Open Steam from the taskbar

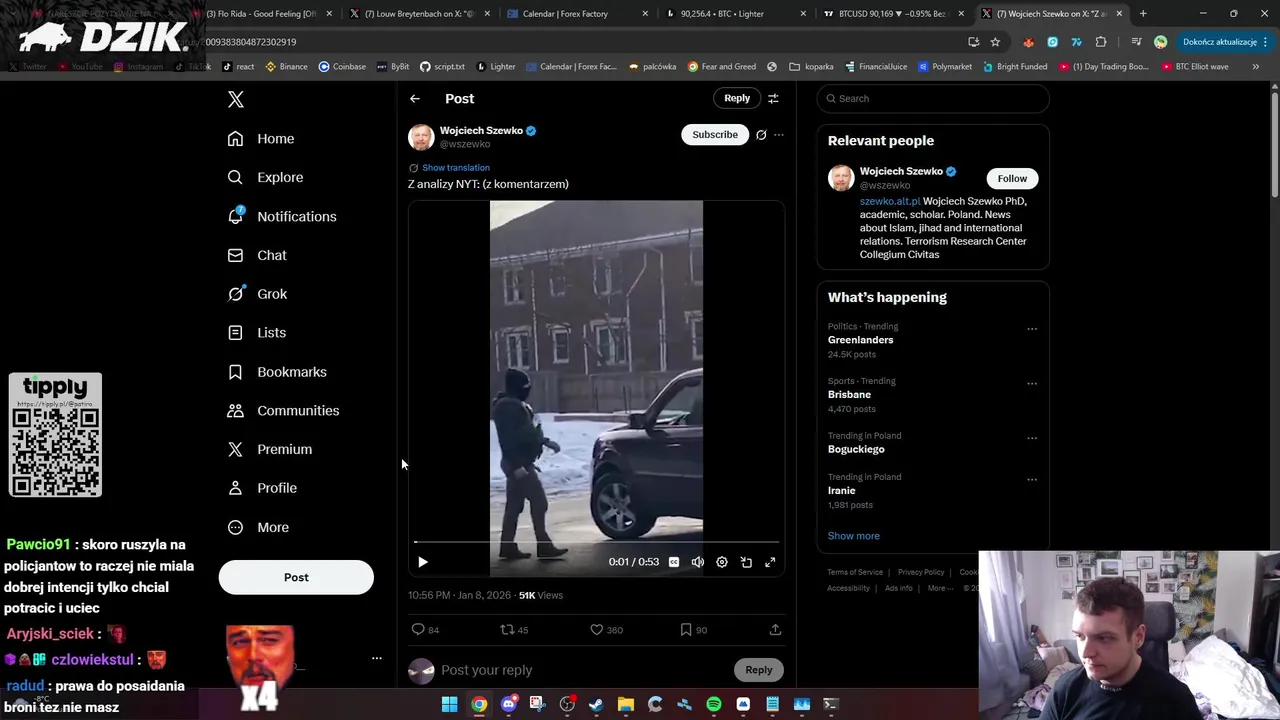[x=596, y=704]
